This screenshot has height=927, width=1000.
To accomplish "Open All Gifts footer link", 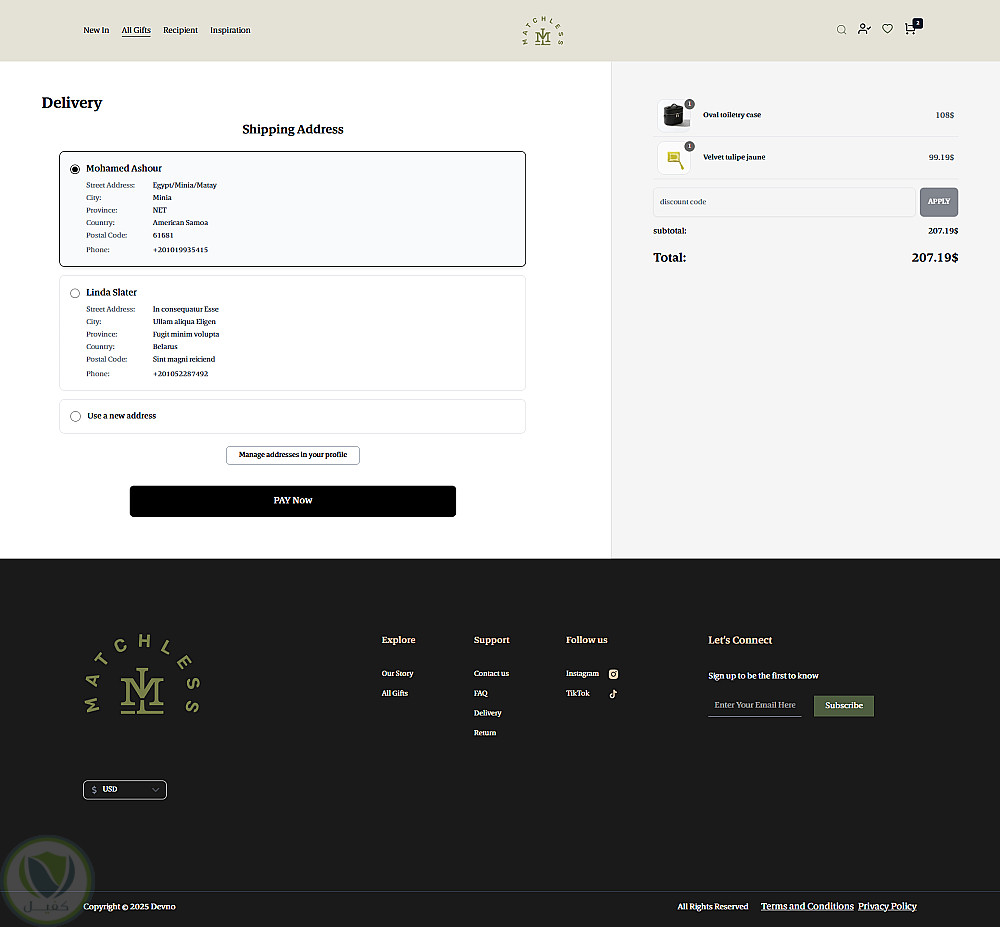I will (x=395, y=693).
